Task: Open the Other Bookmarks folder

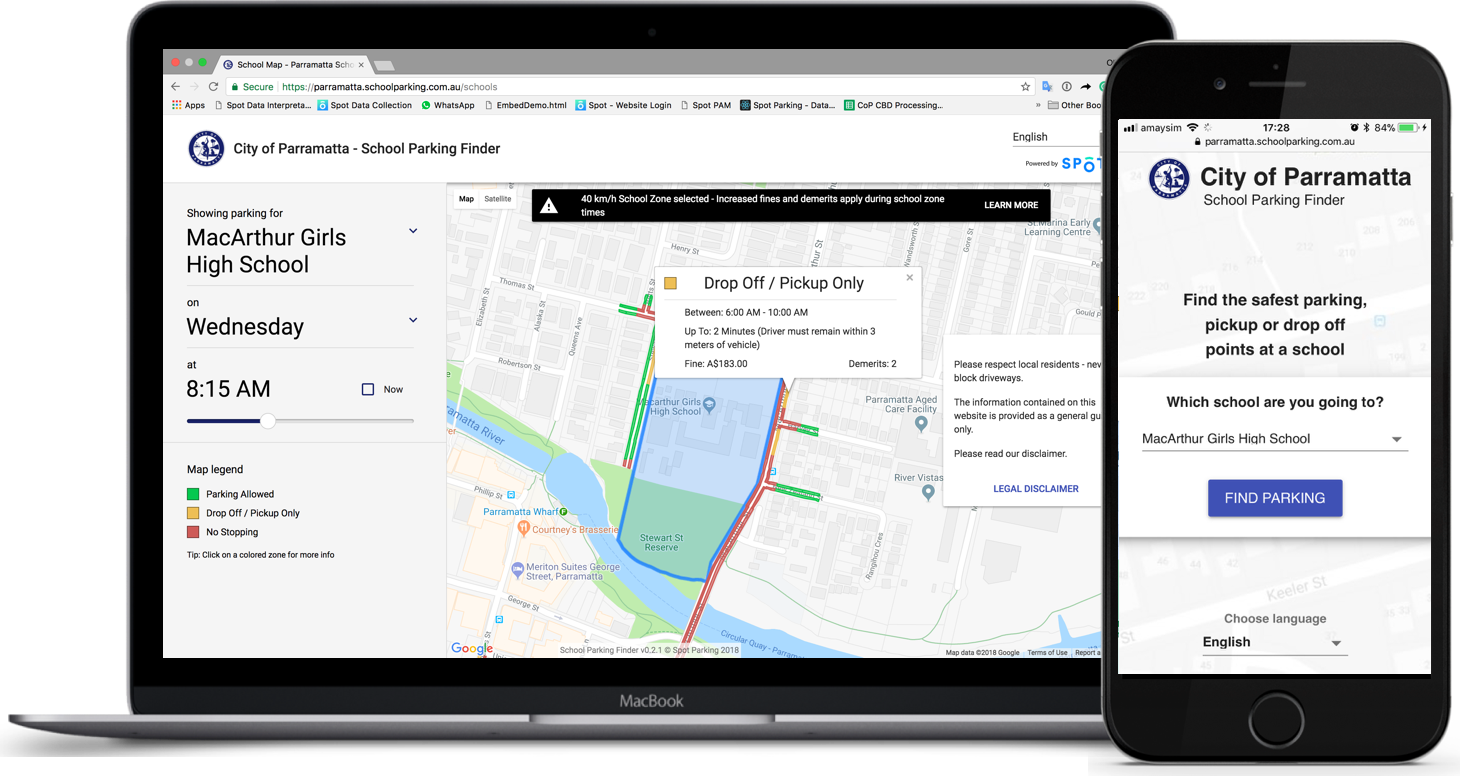Action: (x=1075, y=105)
